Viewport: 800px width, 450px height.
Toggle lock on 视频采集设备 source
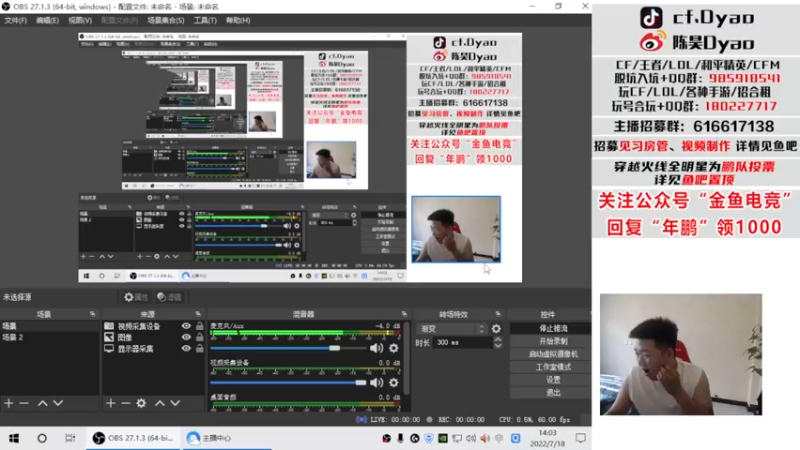(x=199, y=326)
